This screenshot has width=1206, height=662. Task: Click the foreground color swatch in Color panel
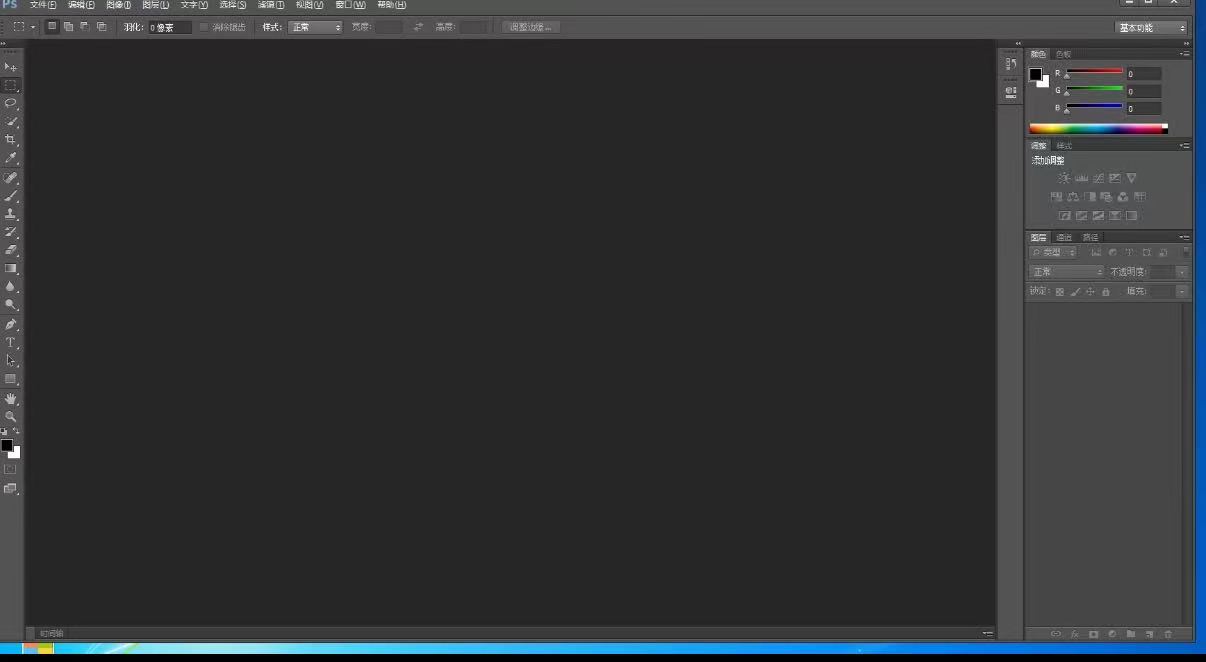coord(1036,74)
